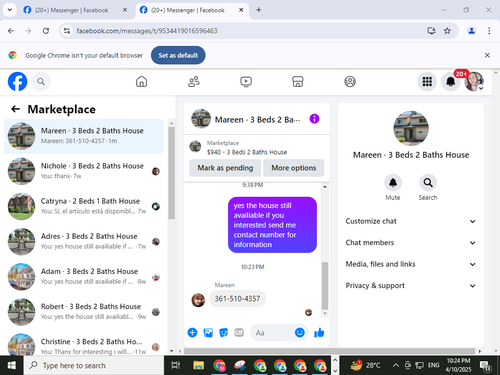Expand Chat members section
This screenshot has width=500, height=375.
(x=411, y=243)
